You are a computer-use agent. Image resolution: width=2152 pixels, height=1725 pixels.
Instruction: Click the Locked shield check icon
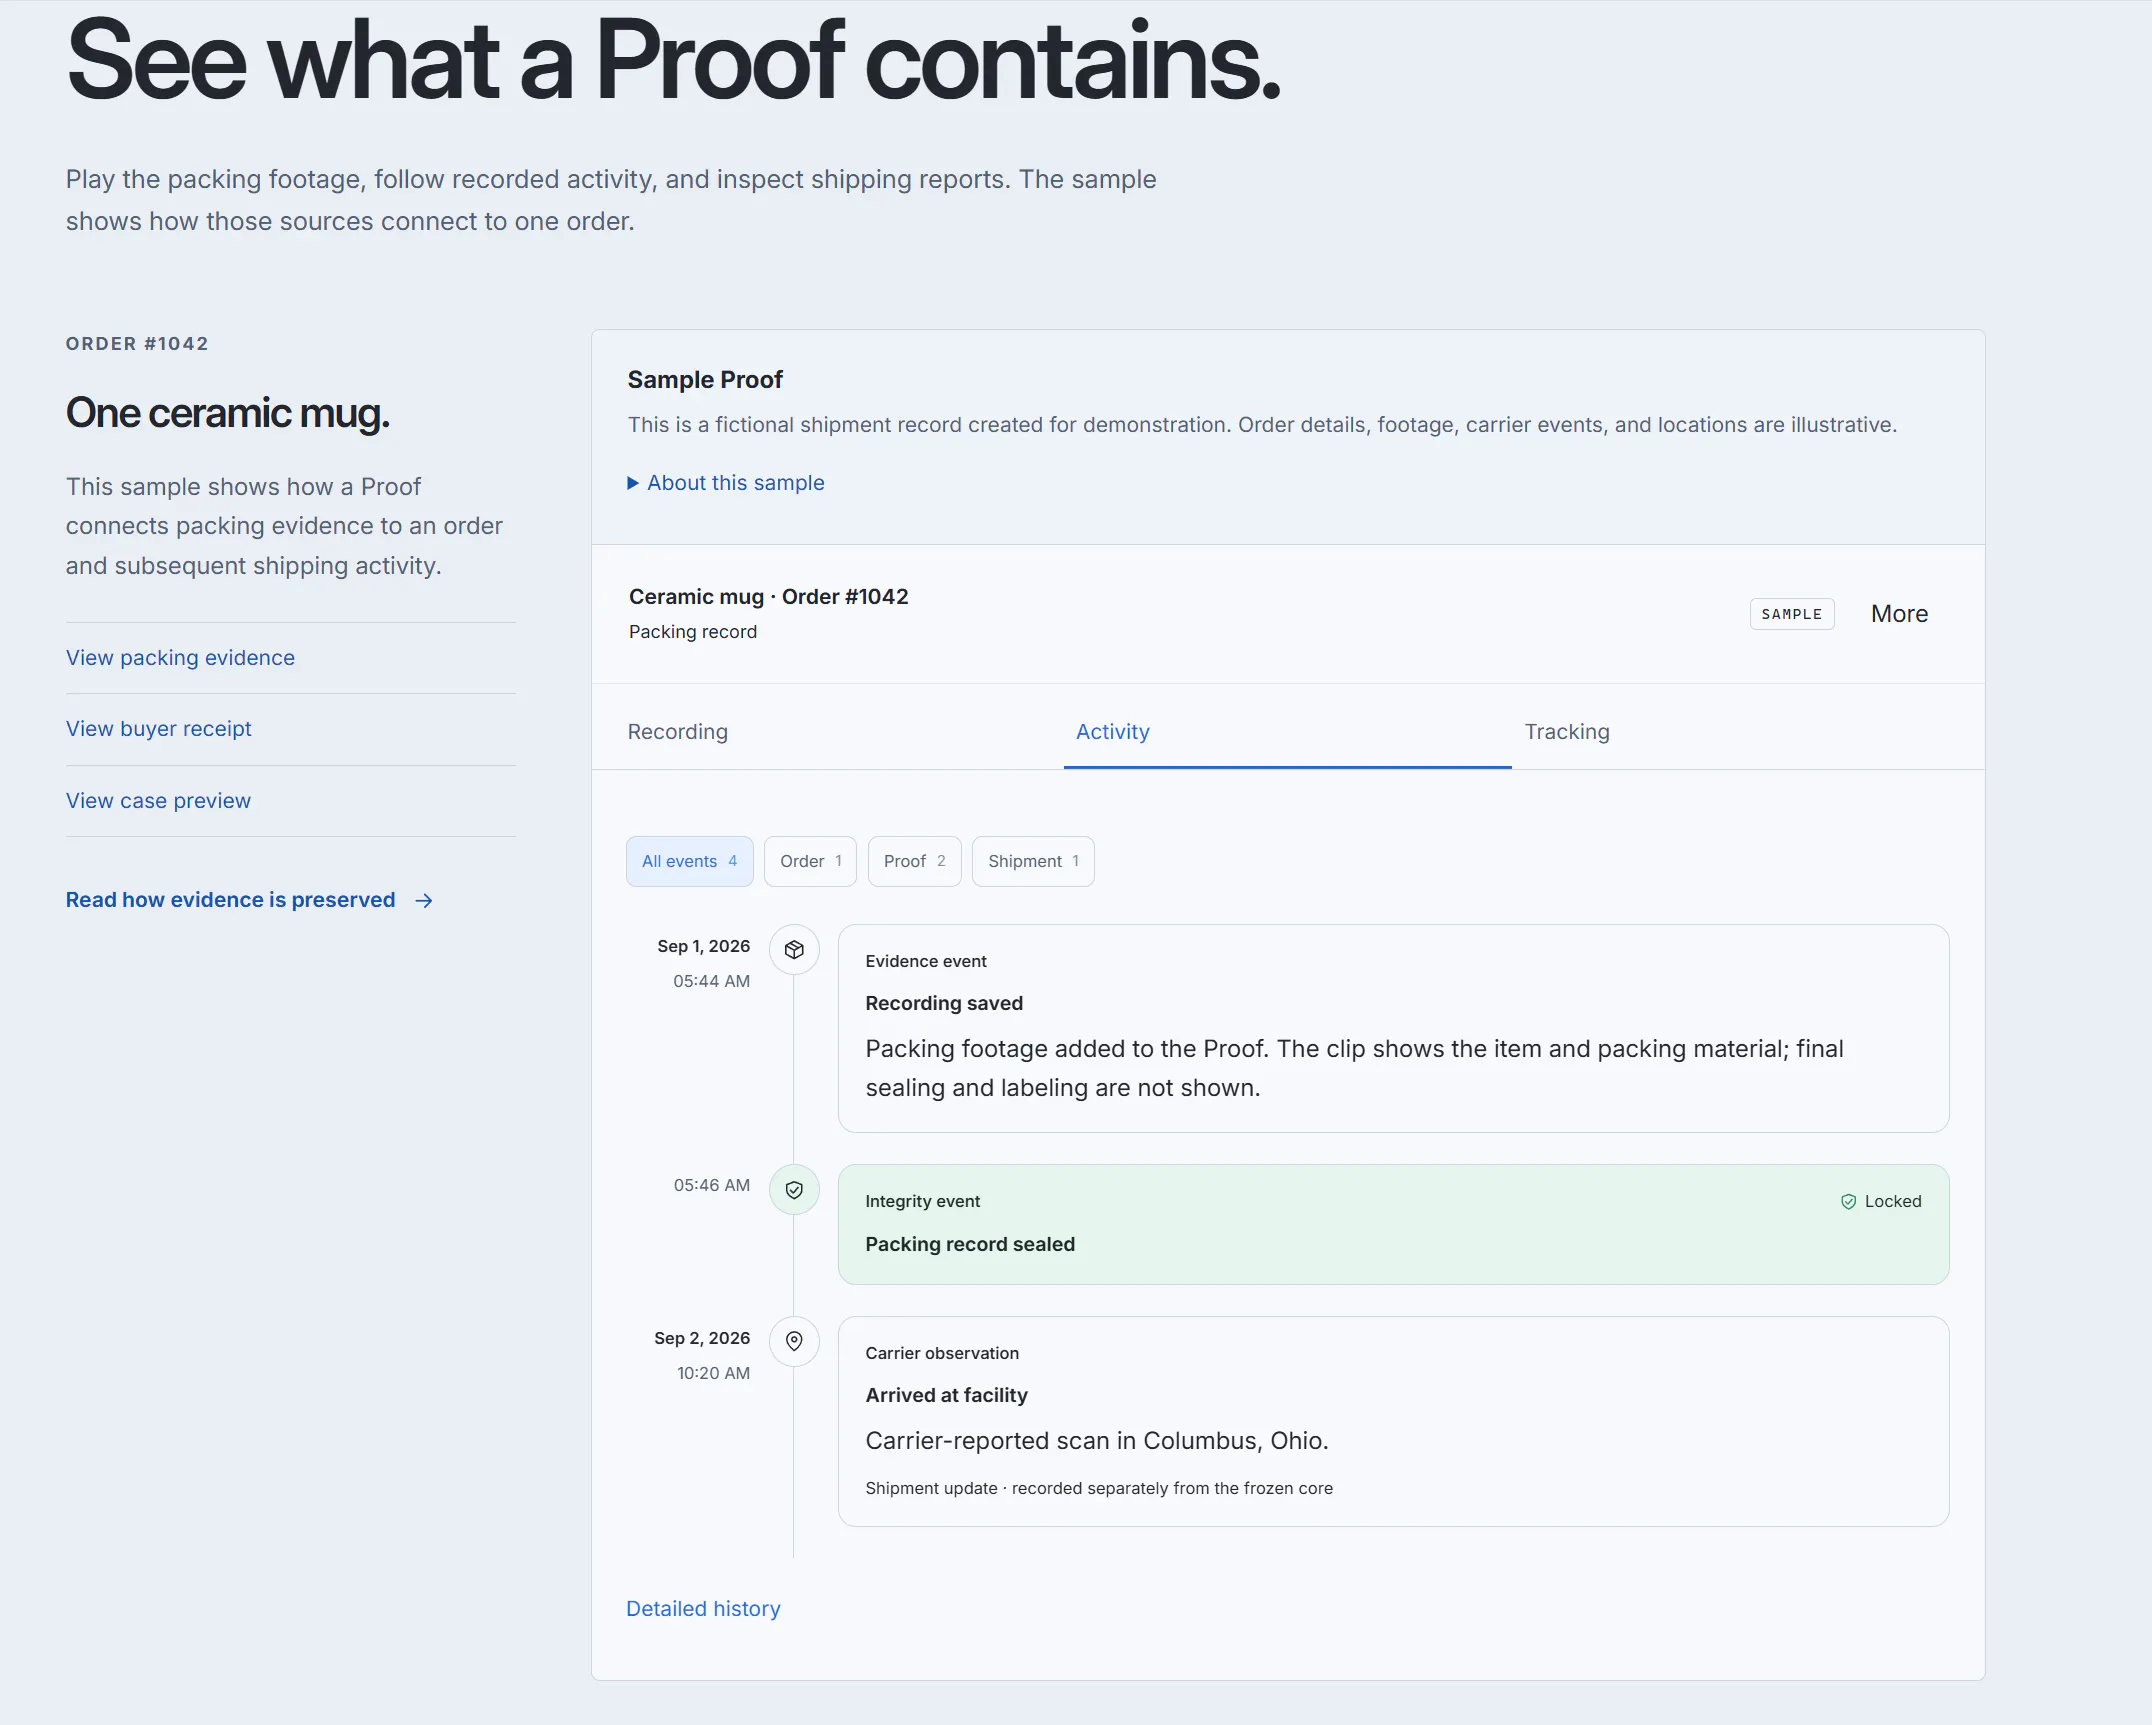tap(1848, 1202)
